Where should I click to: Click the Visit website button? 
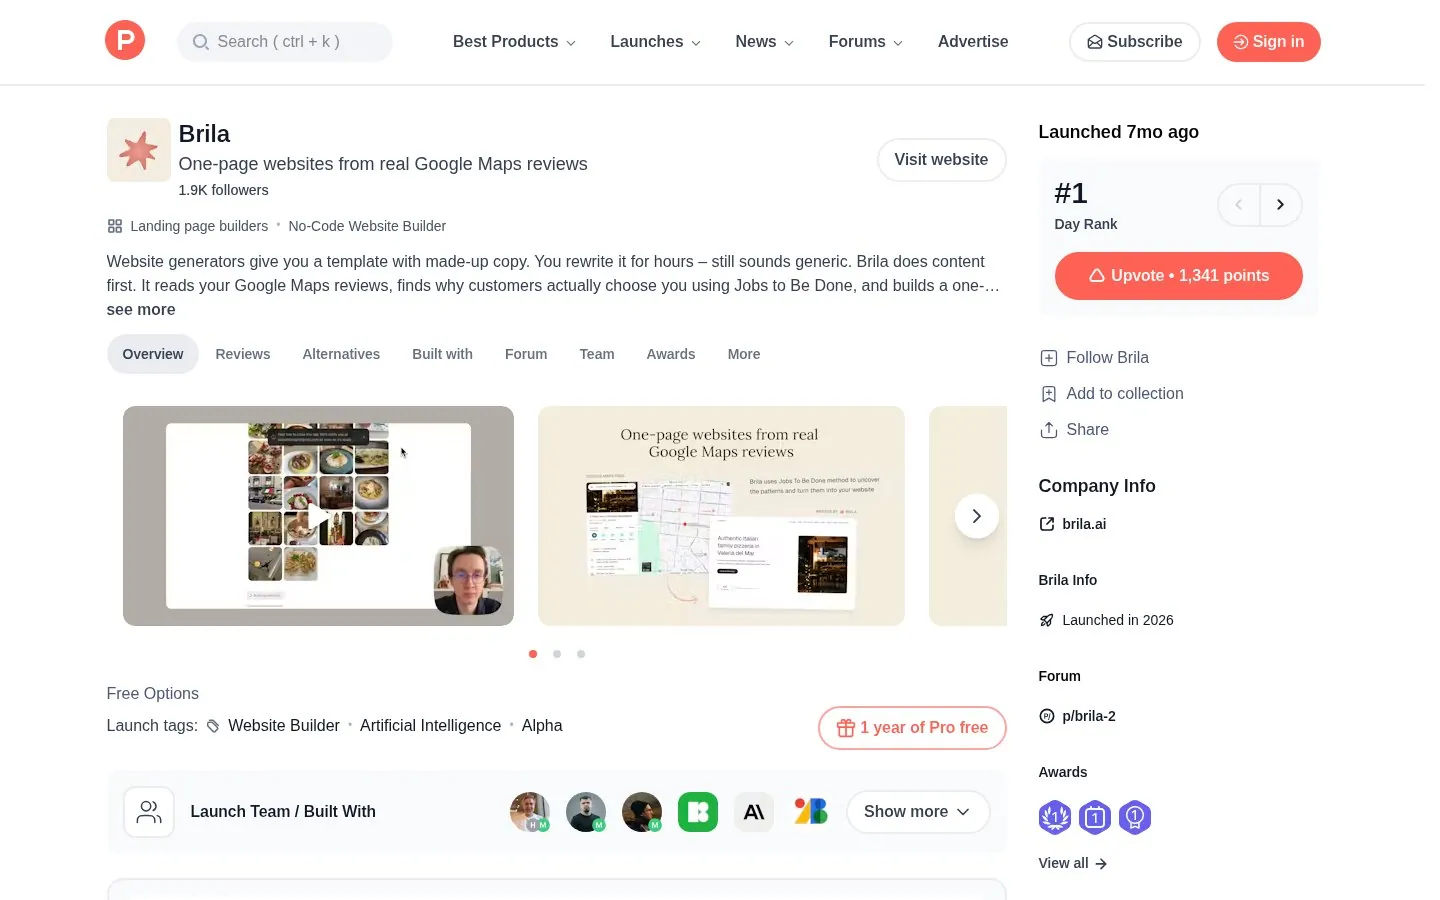941,160
